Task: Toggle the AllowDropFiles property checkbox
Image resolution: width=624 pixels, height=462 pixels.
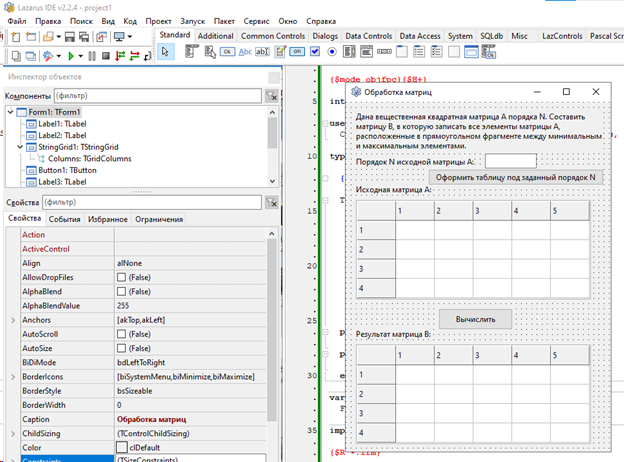Action: tap(121, 277)
